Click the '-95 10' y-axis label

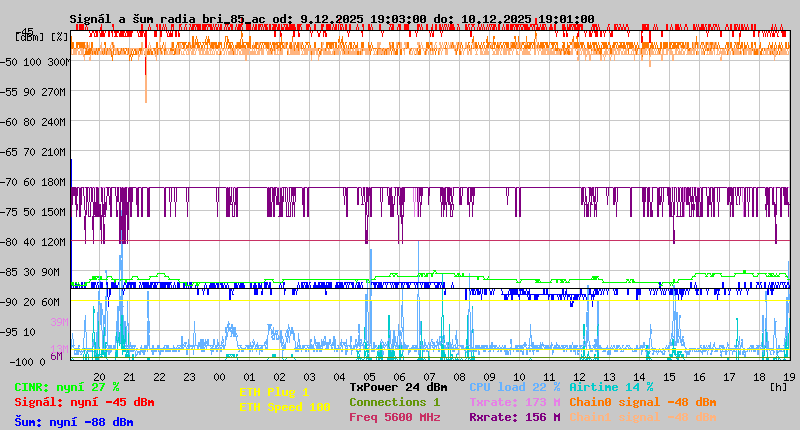click(x=18, y=332)
